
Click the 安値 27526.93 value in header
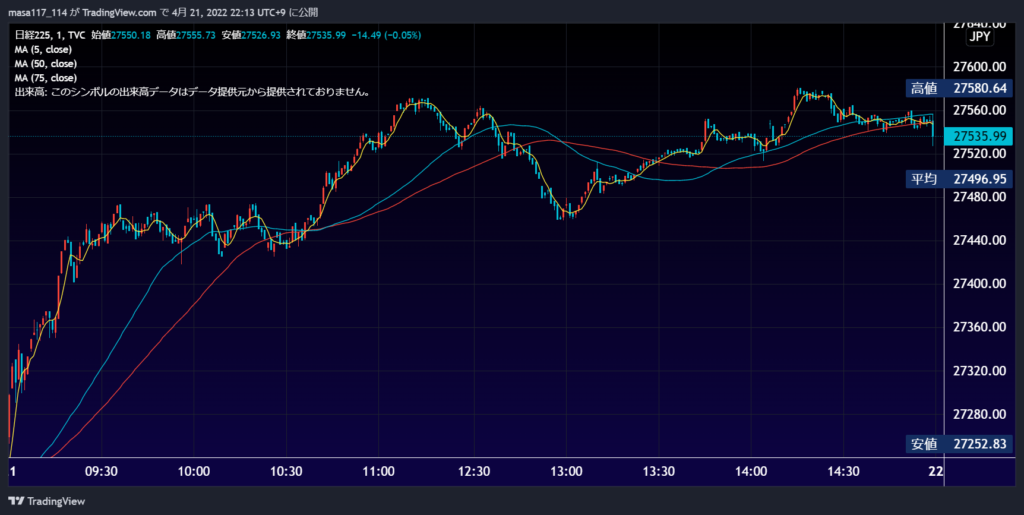click(251, 35)
